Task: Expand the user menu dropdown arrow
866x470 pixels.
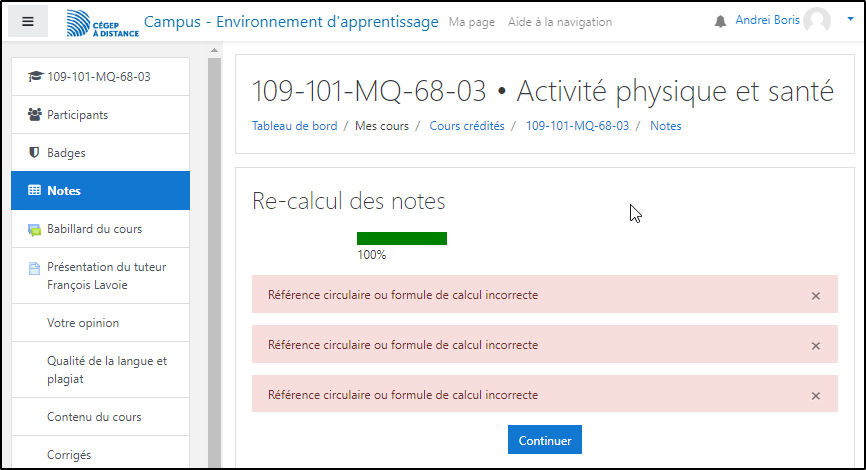Action: (850, 19)
